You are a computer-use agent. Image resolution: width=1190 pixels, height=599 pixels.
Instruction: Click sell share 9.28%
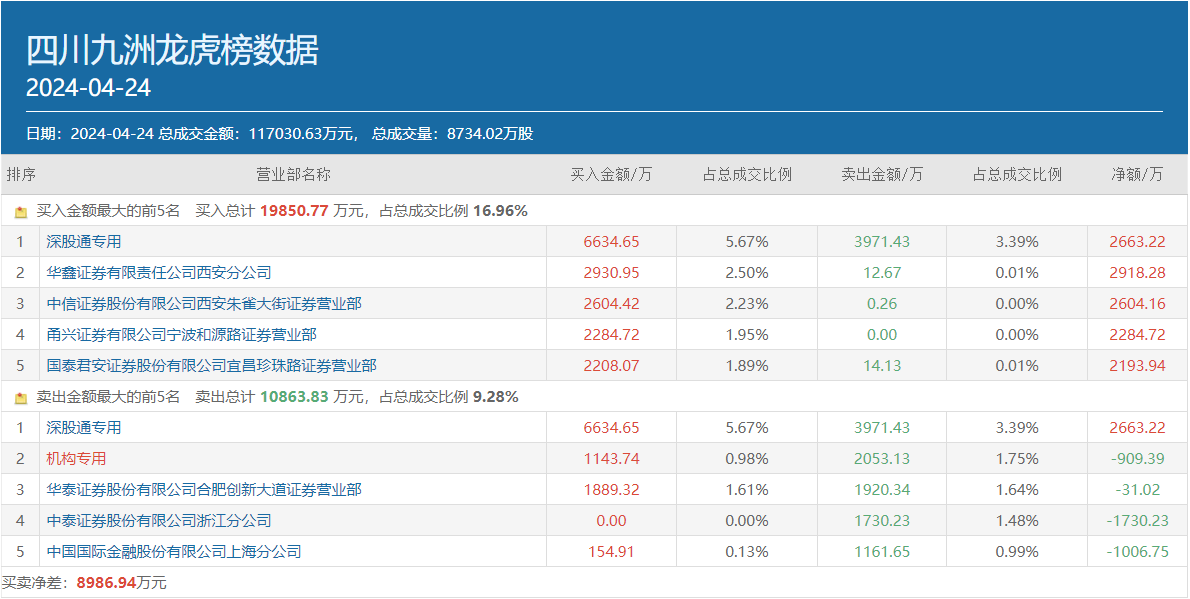point(496,397)
